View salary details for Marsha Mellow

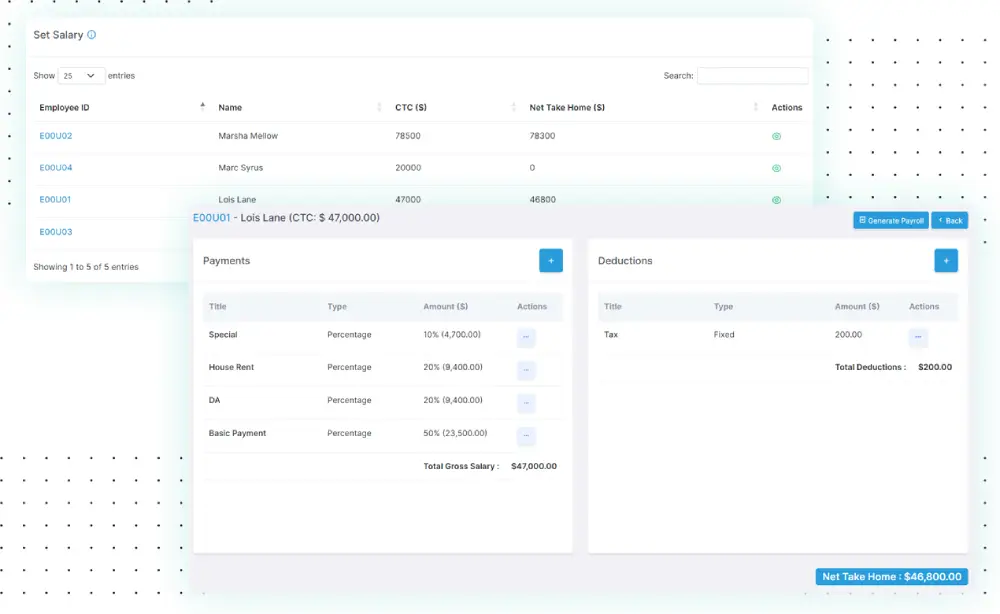pos(776,136)
